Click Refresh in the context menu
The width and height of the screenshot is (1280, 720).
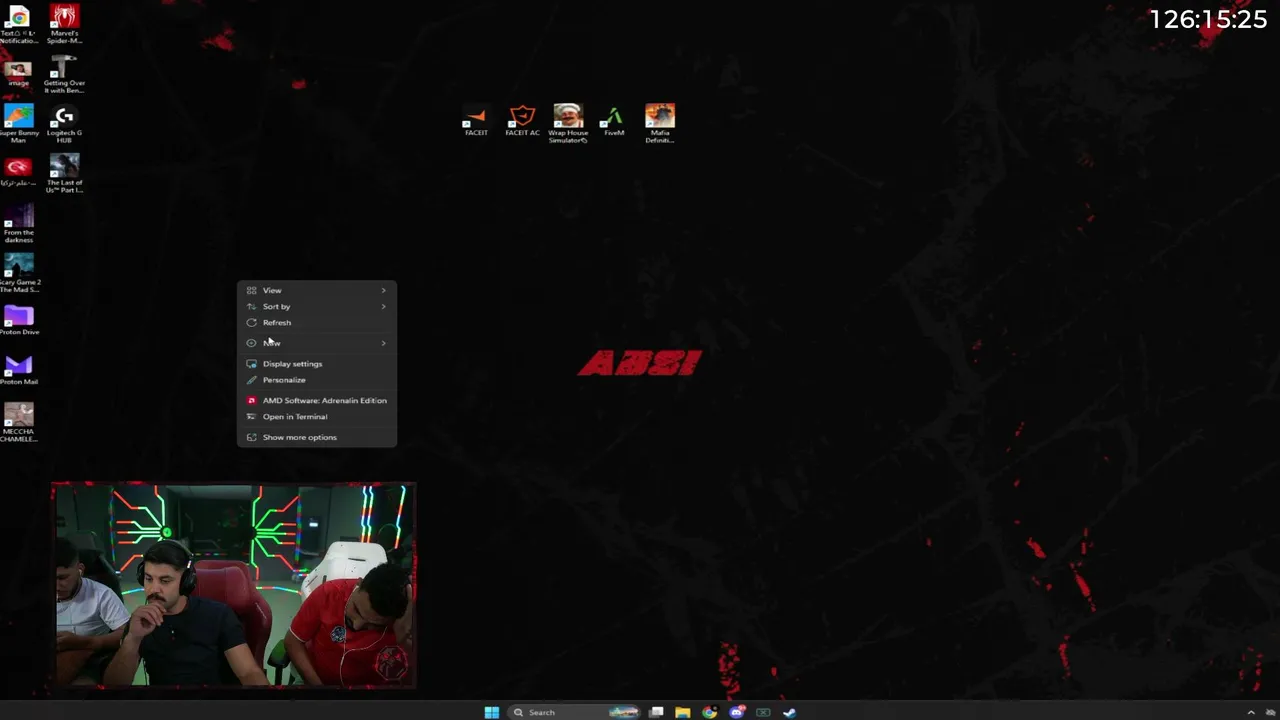click(x=317, y=322)
